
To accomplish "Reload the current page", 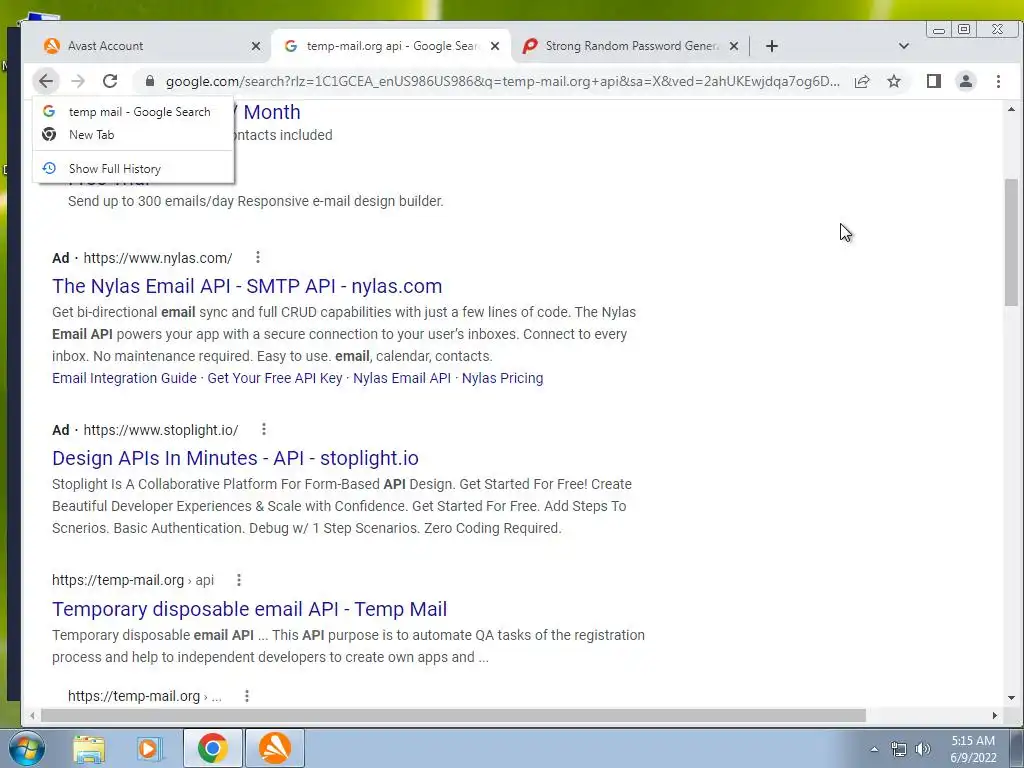I will click(110, 81).
